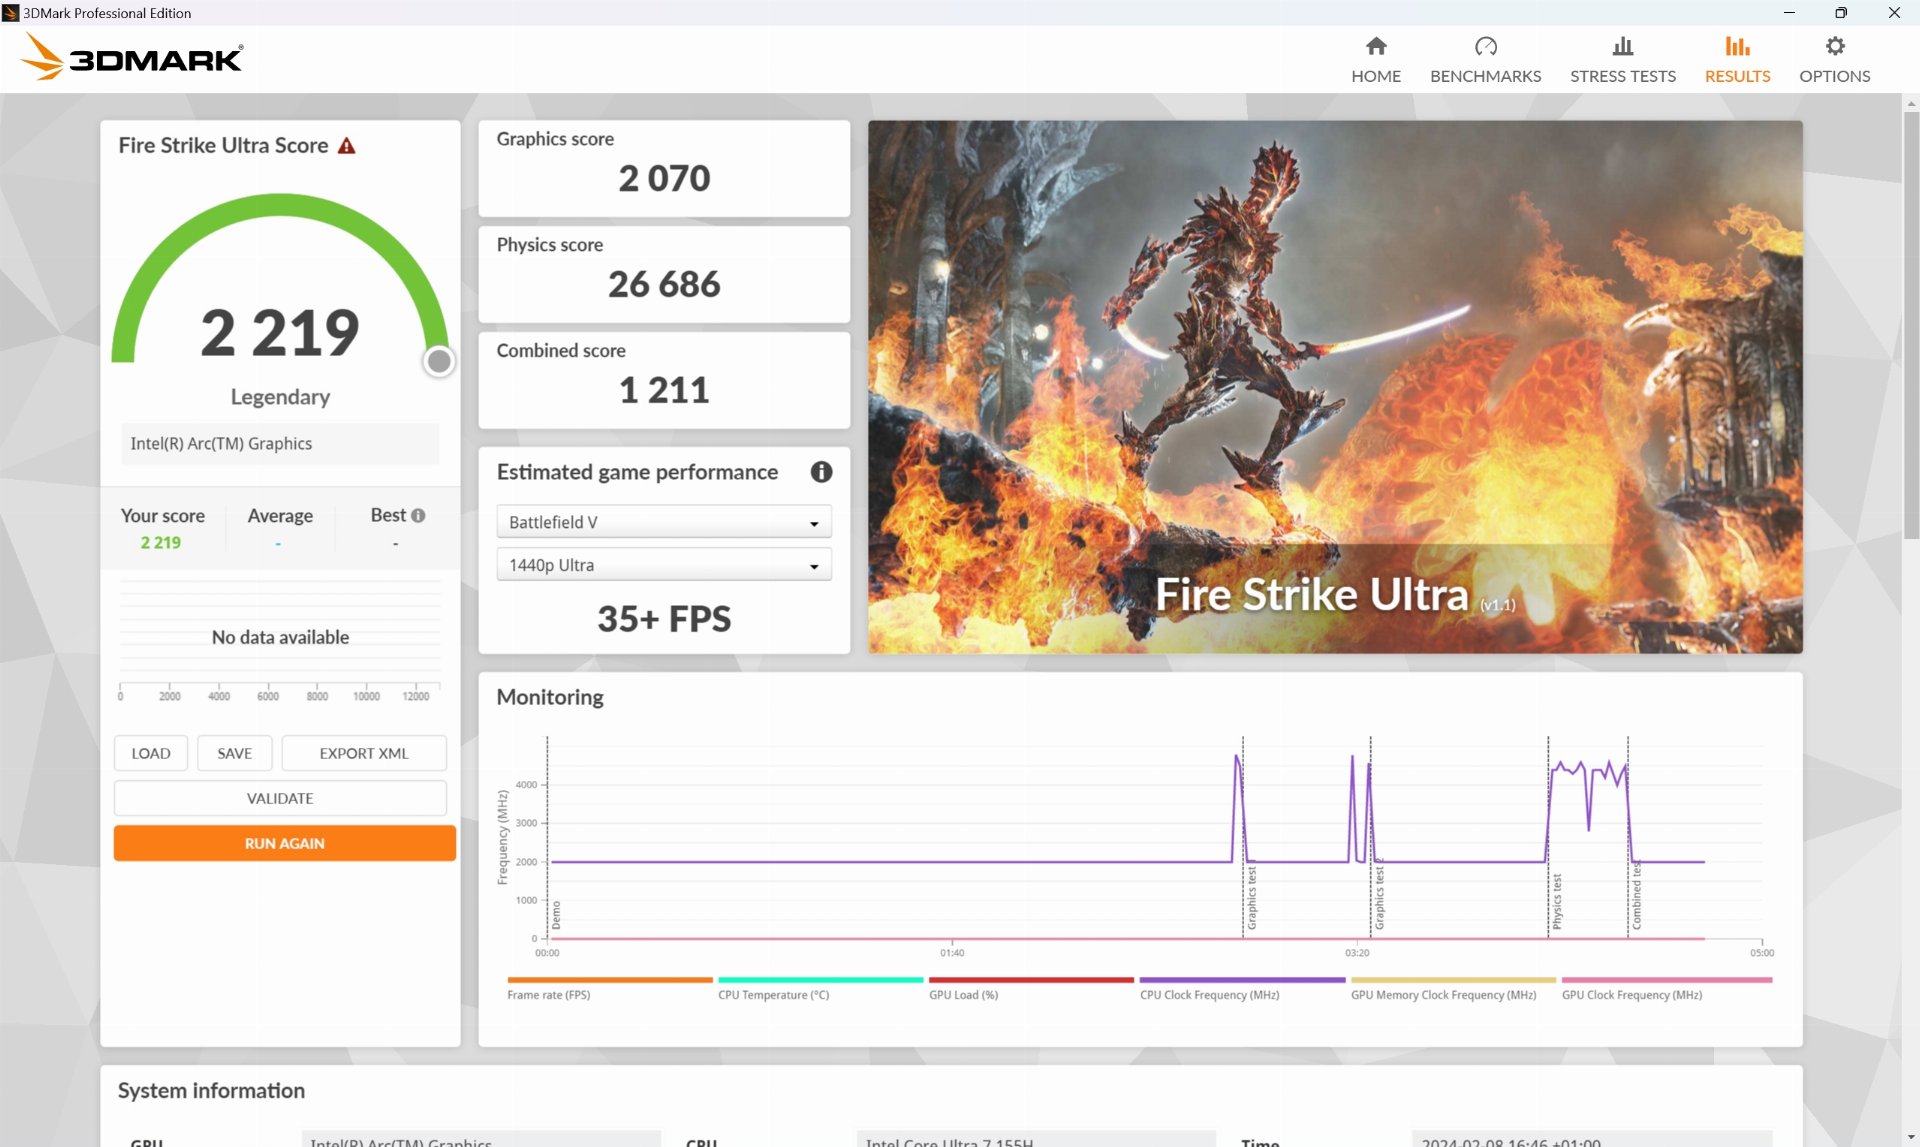Click the info icon for Estimated game performance
This screenshot has height=1147, width=1920.
[x=821, y=472]
